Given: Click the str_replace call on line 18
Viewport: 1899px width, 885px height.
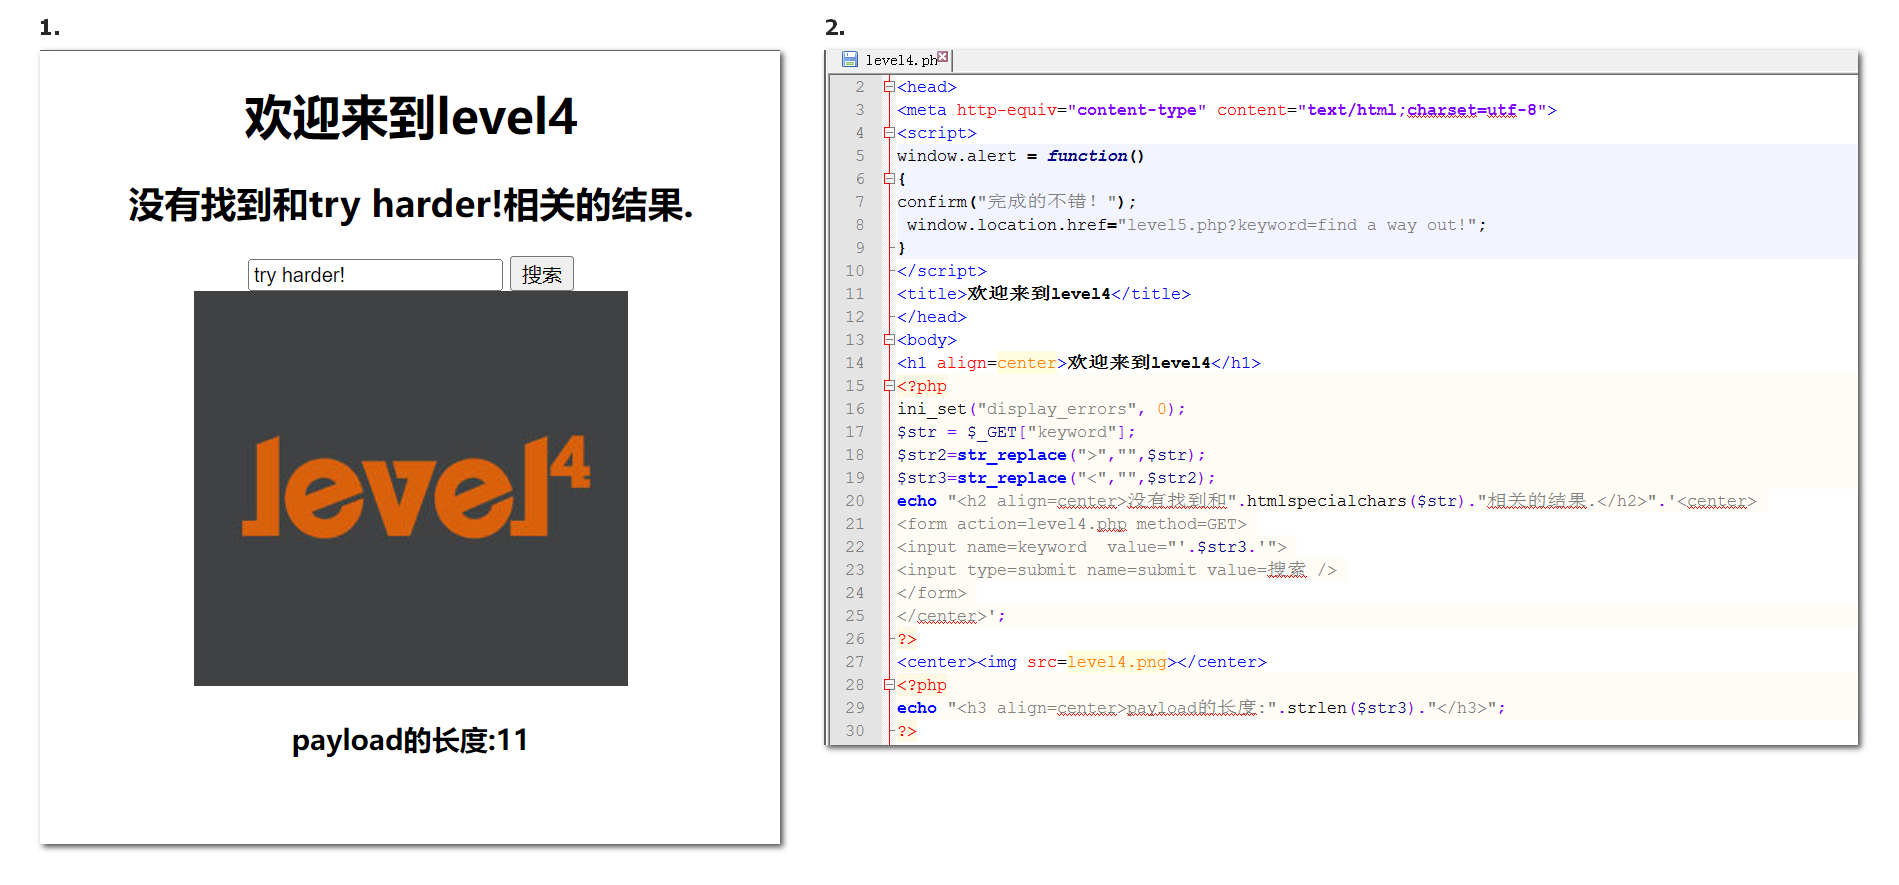Looking at the screenshot, I should 1011,455.
